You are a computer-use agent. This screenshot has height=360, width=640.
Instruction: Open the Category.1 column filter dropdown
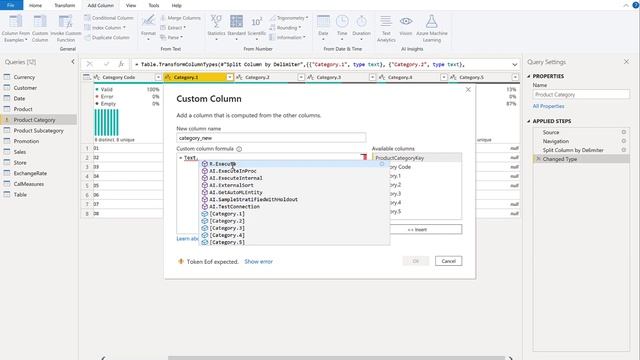(230, 77)
